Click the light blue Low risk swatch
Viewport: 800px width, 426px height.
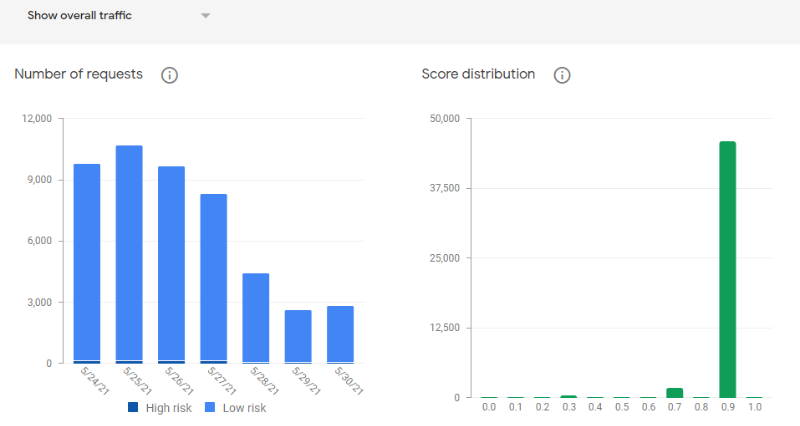tap(210, 407)
